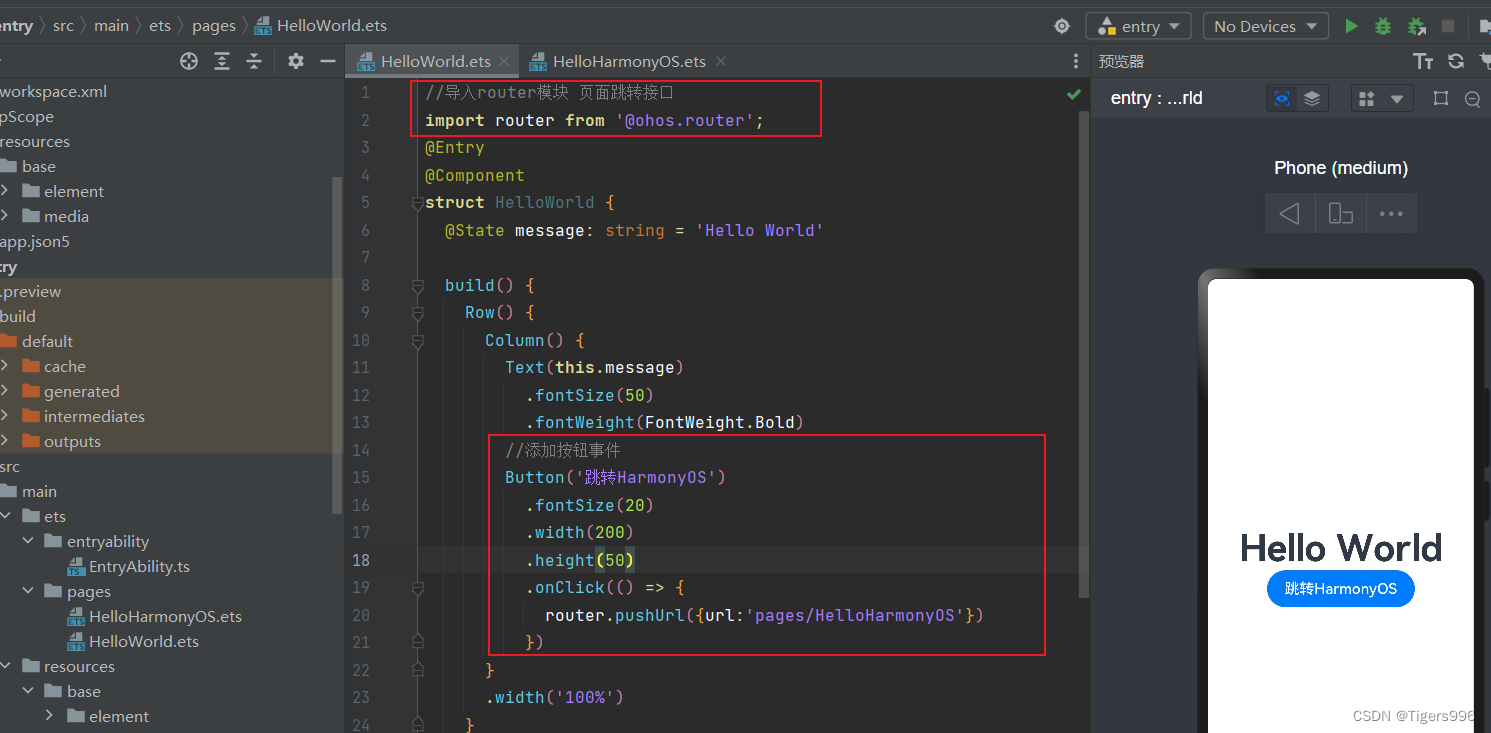Collapse all nodes in project tree
Image resolution: width=1491 pixels, height=733 pixels.
pos(254,61)
